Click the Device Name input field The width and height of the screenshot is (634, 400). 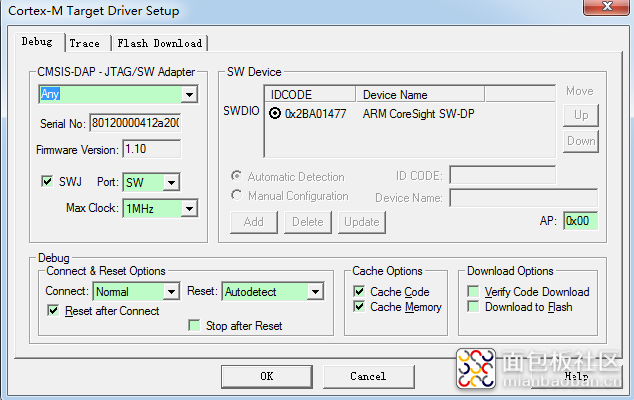[x=524, y=198]
